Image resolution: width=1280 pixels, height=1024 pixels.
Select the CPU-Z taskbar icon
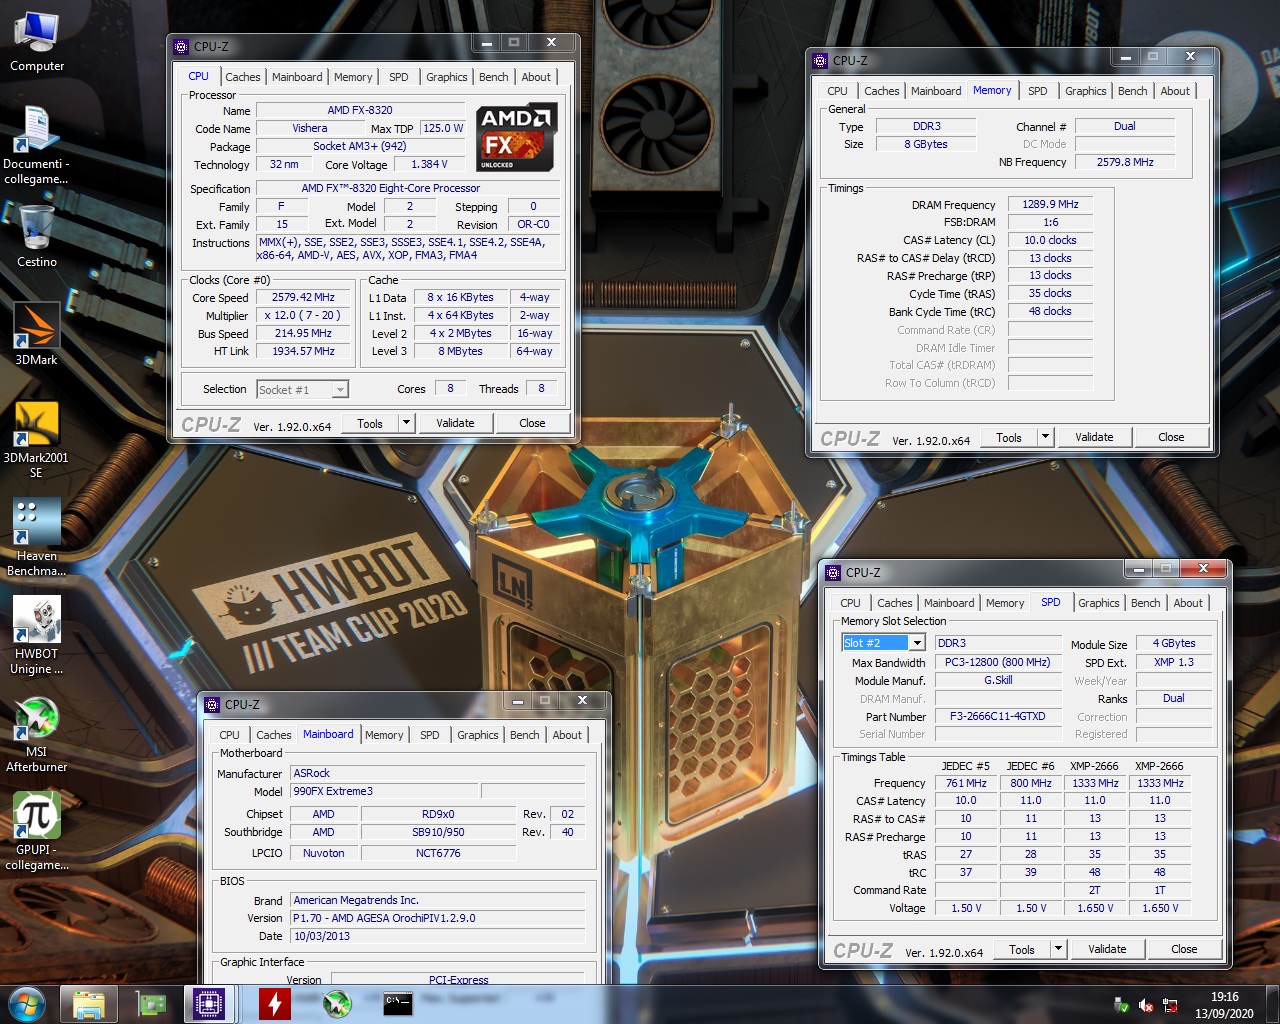209,1004
